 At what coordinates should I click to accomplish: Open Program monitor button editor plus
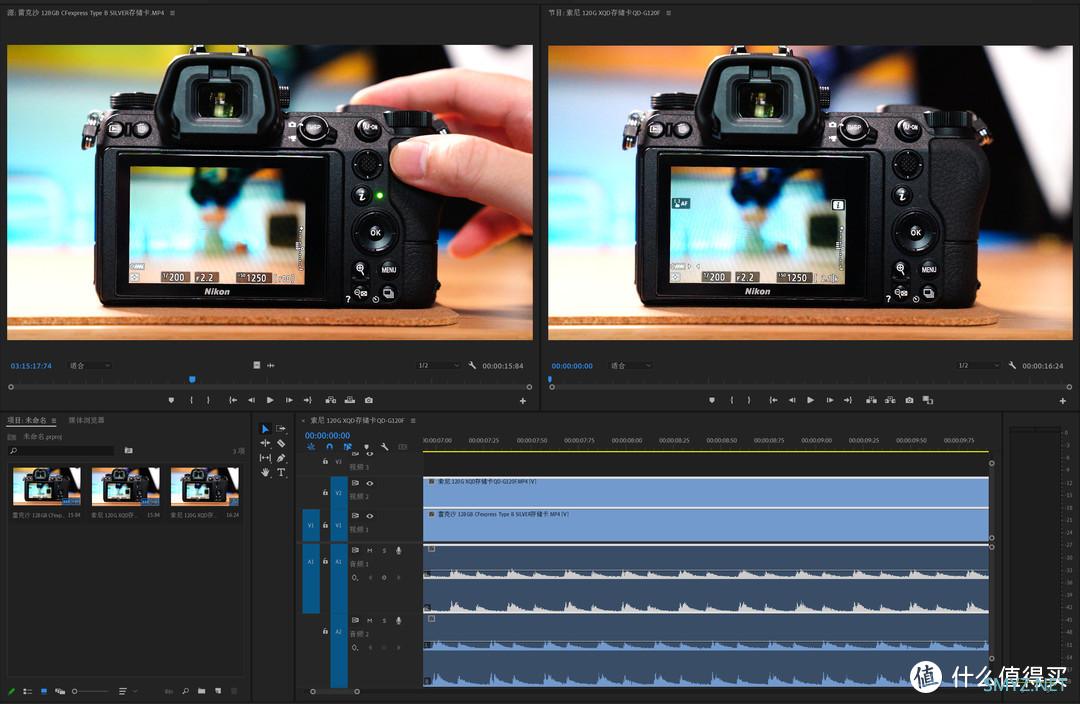[1063, 400]
